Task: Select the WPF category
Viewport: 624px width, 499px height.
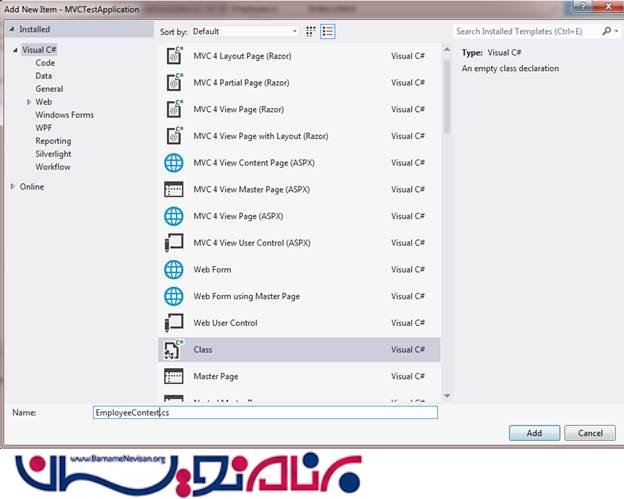Action: tap(43, 128)
